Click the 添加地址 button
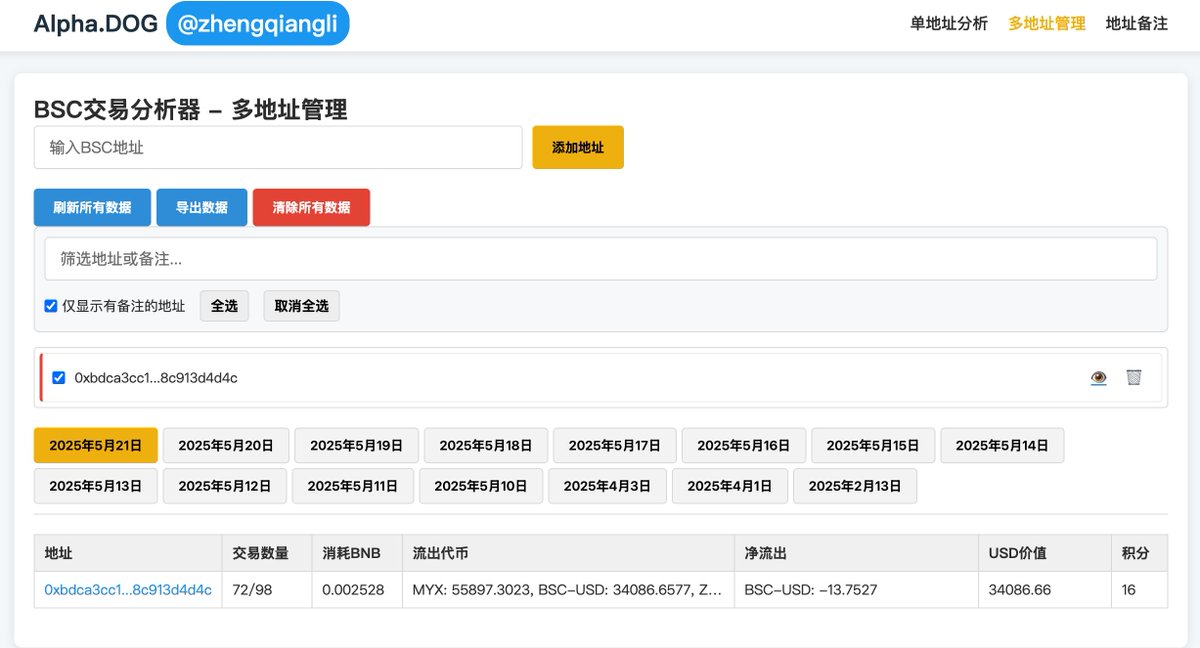The height and width of the screenshot is (648, 1200). [578, 147]
